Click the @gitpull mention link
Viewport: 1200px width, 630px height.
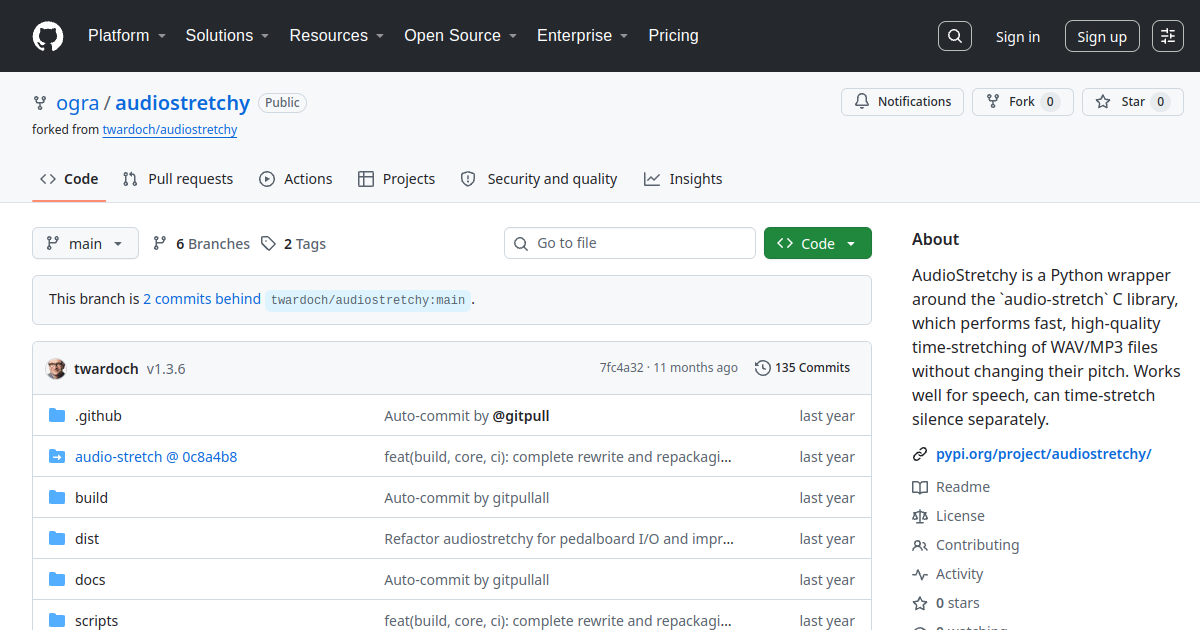pos(521,416)
